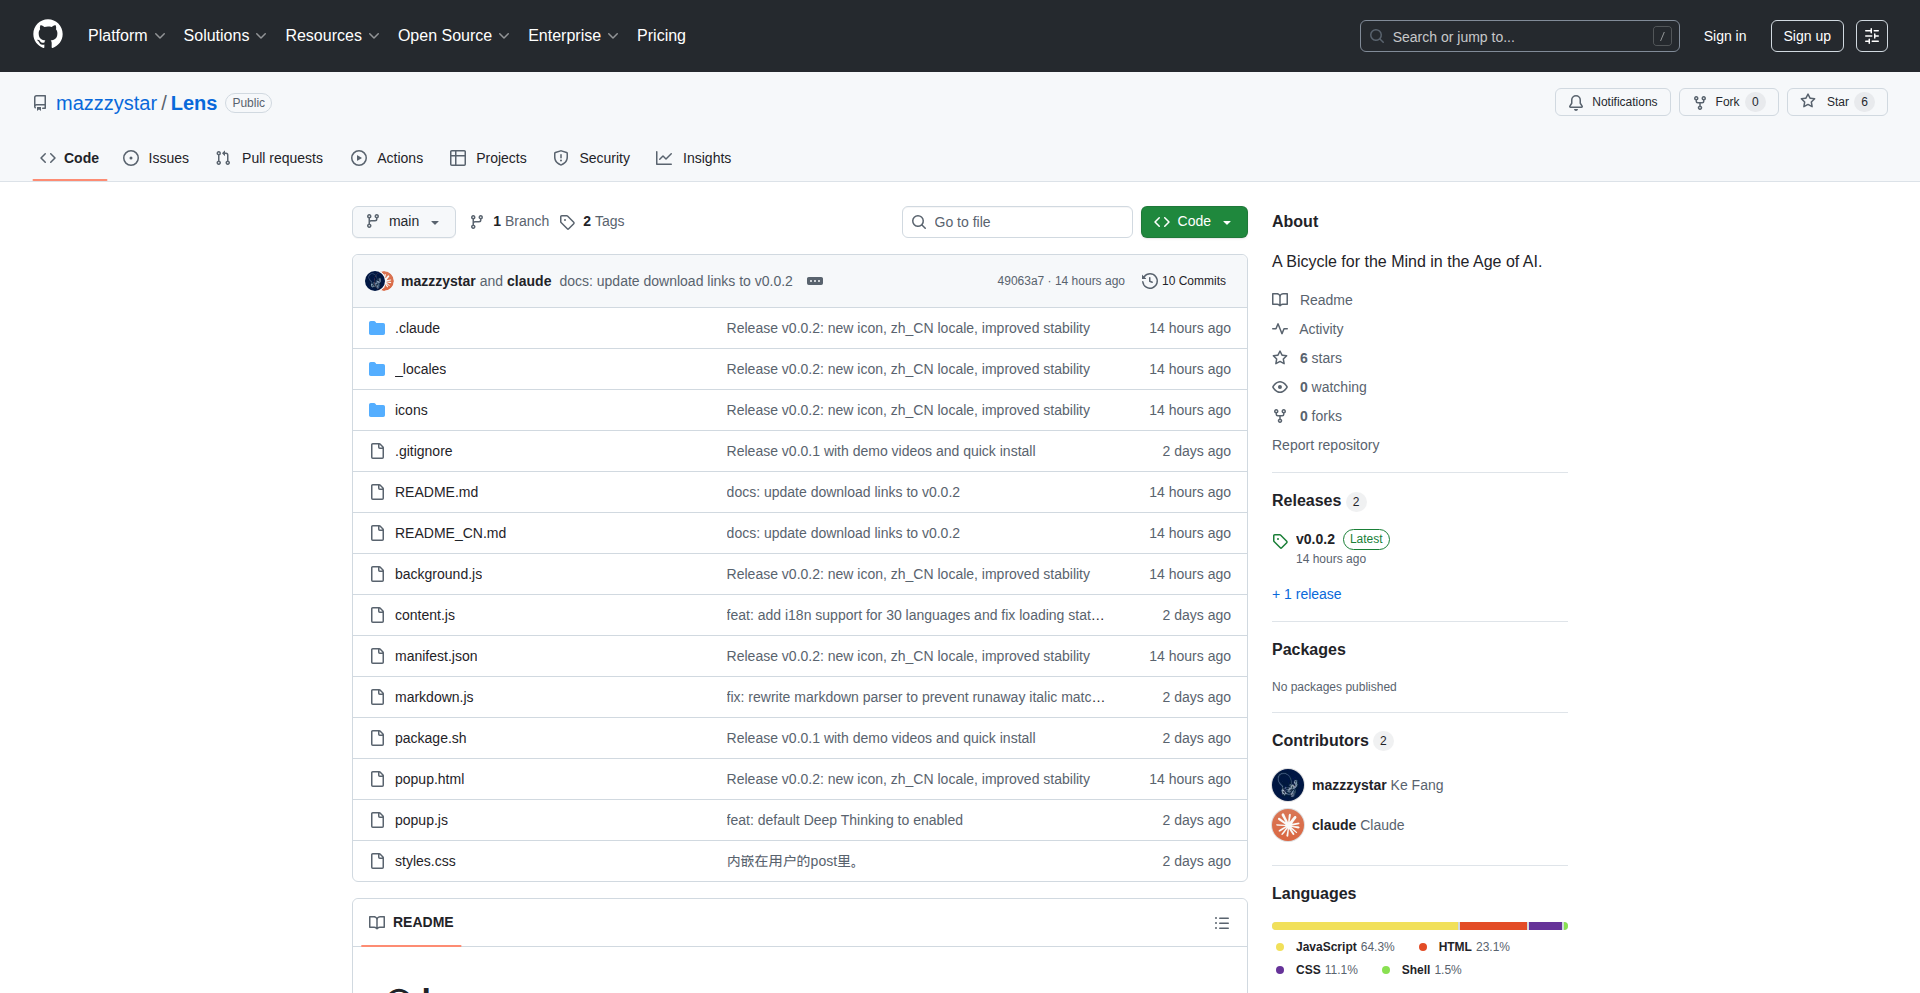1920x993 pixels.
Task: Click the tag icon beside v0.0.2 release
Action: 1280,541
